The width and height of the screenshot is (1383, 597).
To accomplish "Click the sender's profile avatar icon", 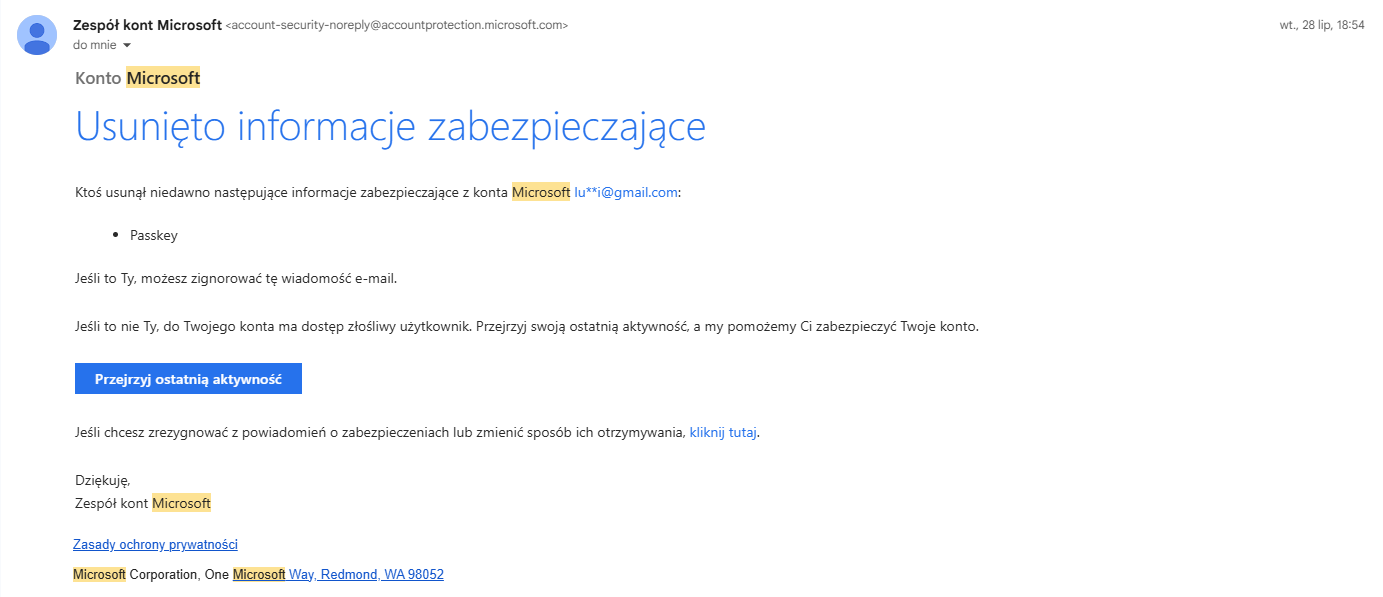I will pos(37,36).
